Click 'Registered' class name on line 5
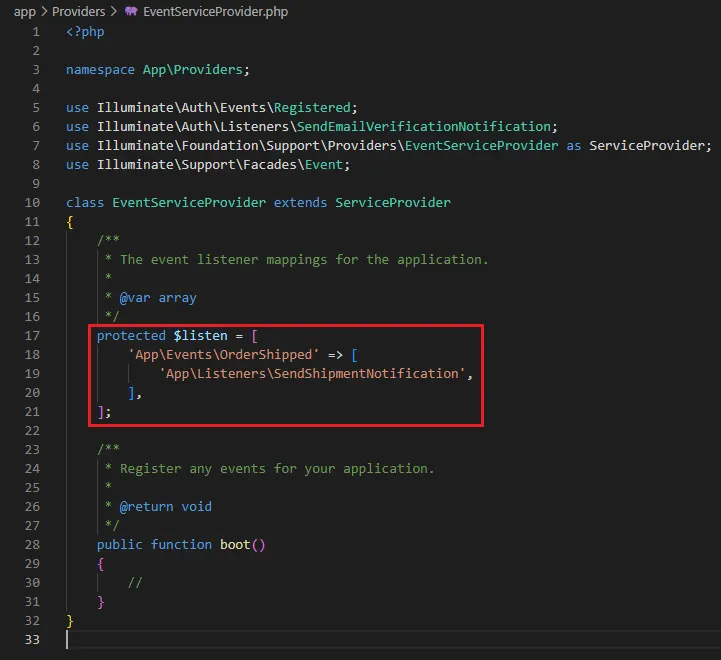The image size is (721, 660). [313, 108]
